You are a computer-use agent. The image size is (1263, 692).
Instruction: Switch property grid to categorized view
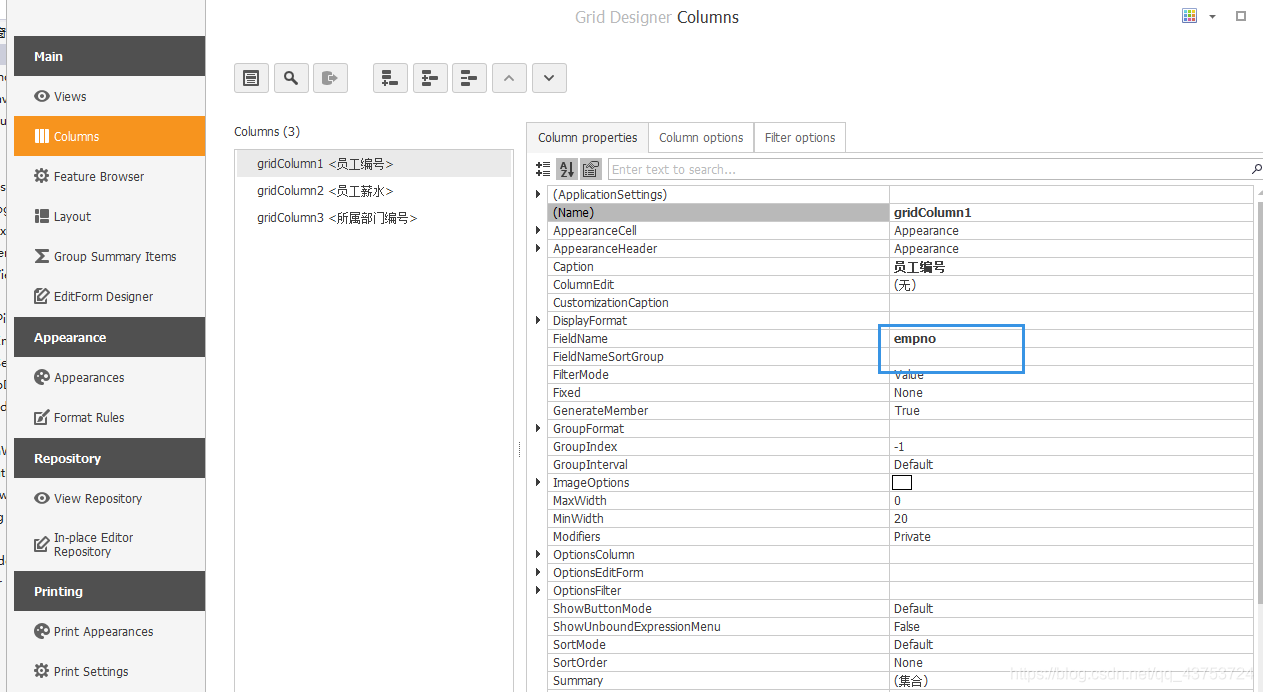point(544,169)
